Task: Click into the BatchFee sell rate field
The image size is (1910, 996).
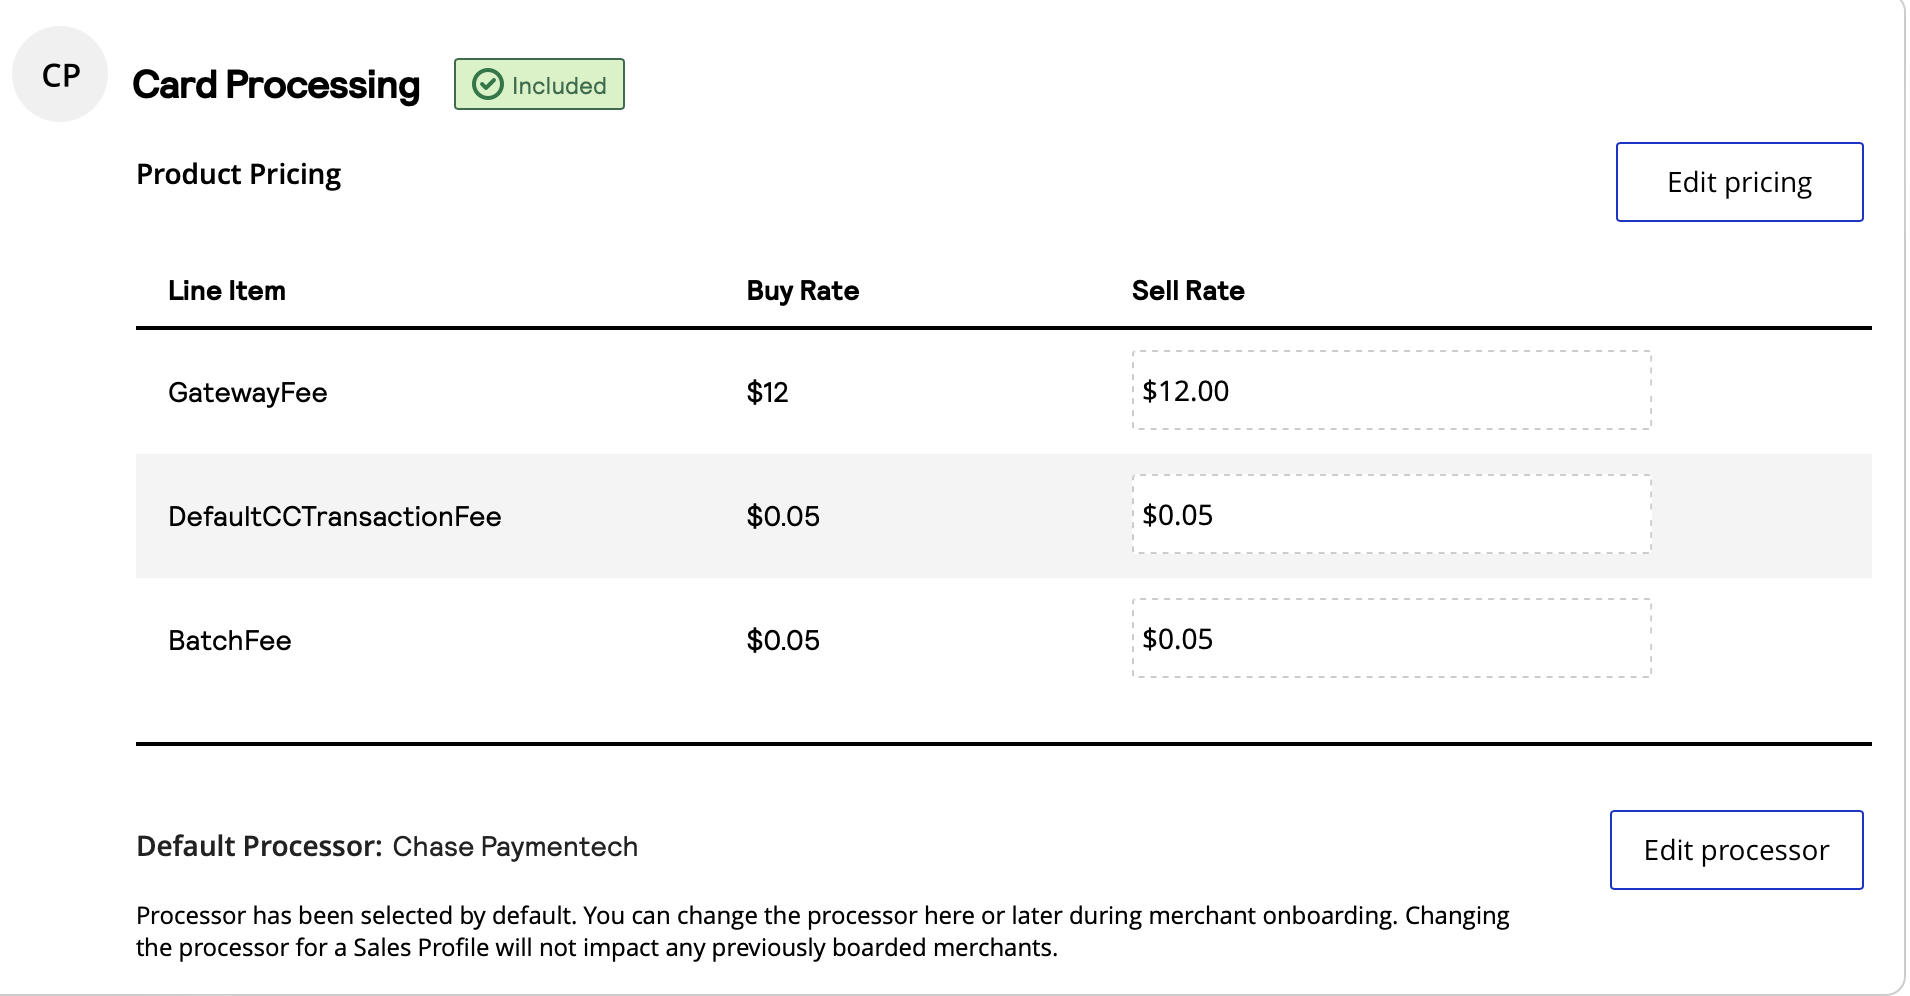Action: [1390, 638]
